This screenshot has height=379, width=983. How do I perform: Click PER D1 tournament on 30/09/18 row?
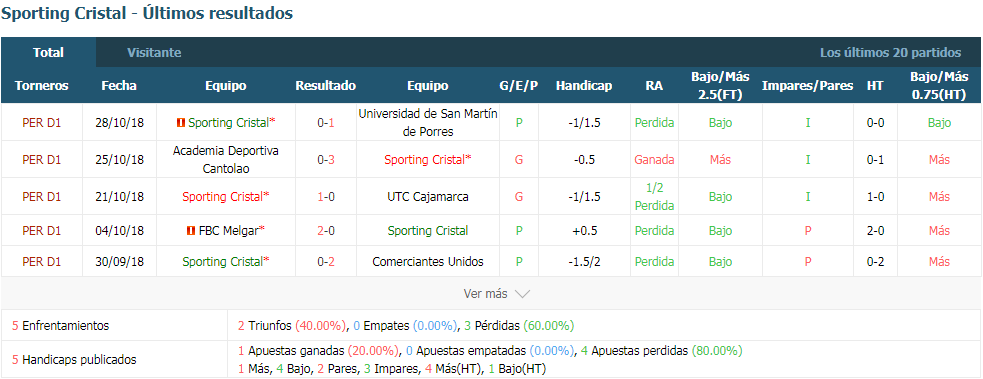[x=41, y=262]
